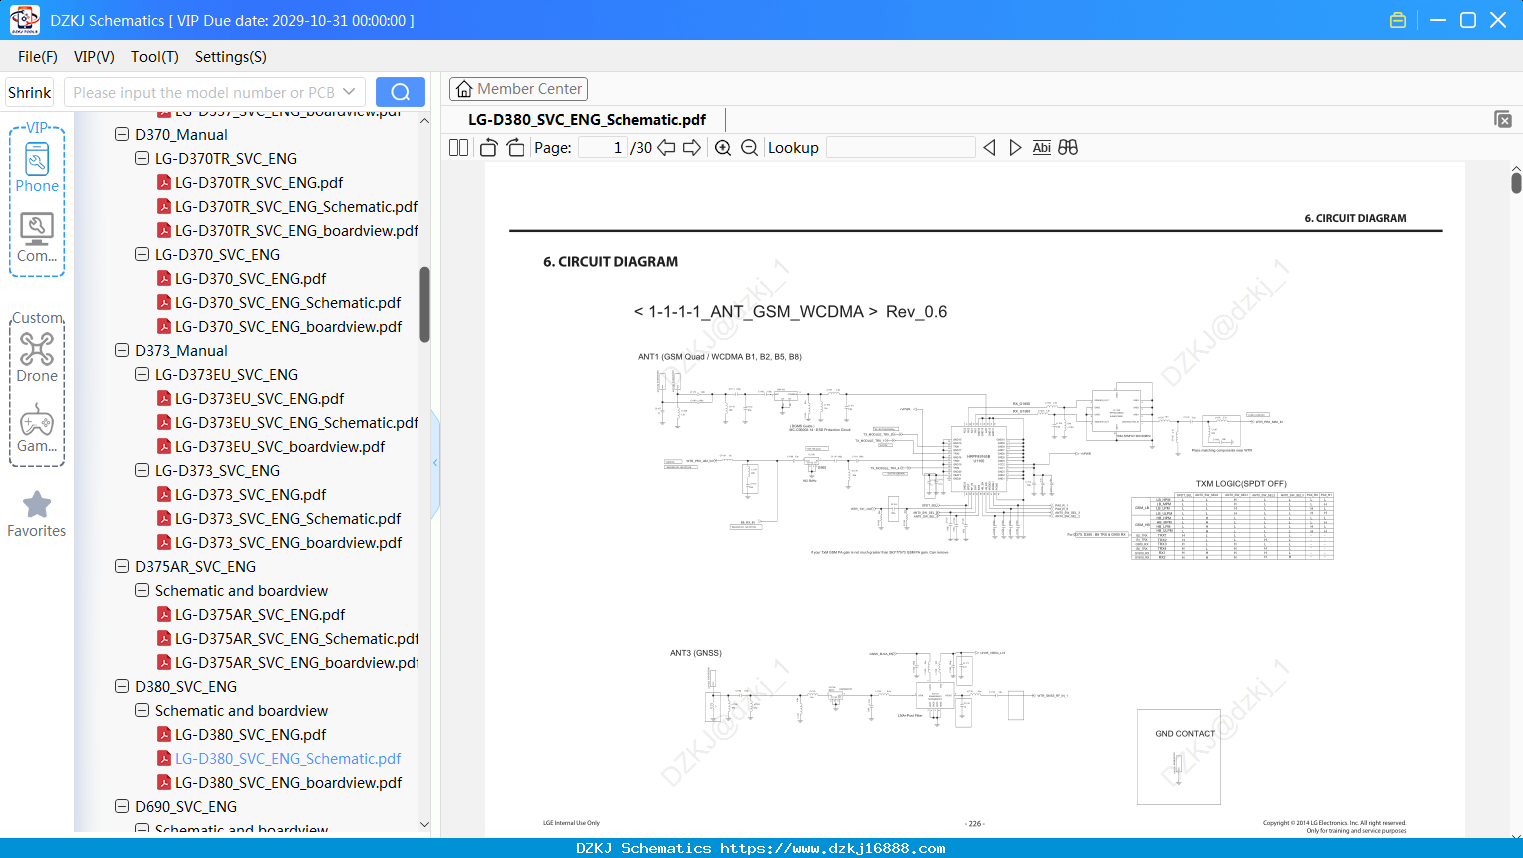This screenshot has height=858, width=1523.
Task: Find next lookup result
Action: 1015,147
